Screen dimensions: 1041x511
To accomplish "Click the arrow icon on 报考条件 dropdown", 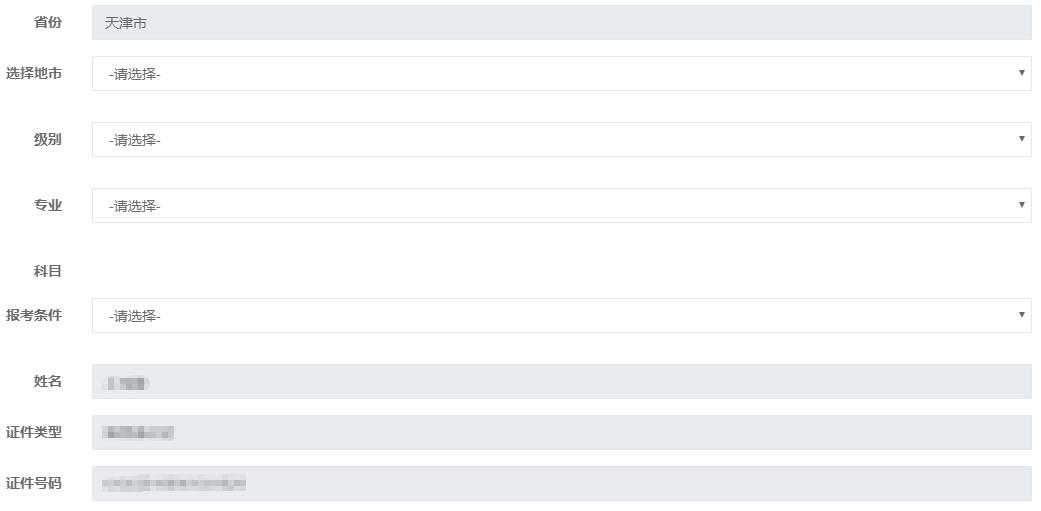I will coord(1021,315).
